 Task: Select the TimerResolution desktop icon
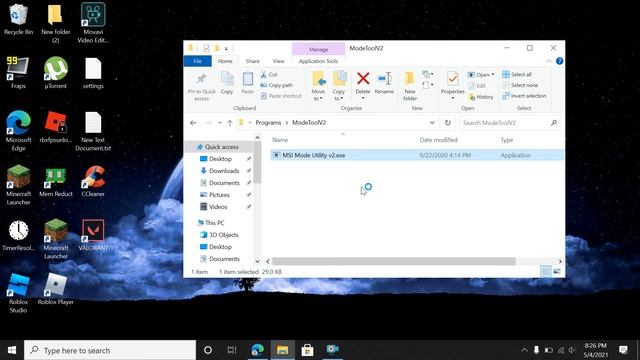[x=18, y=235]
